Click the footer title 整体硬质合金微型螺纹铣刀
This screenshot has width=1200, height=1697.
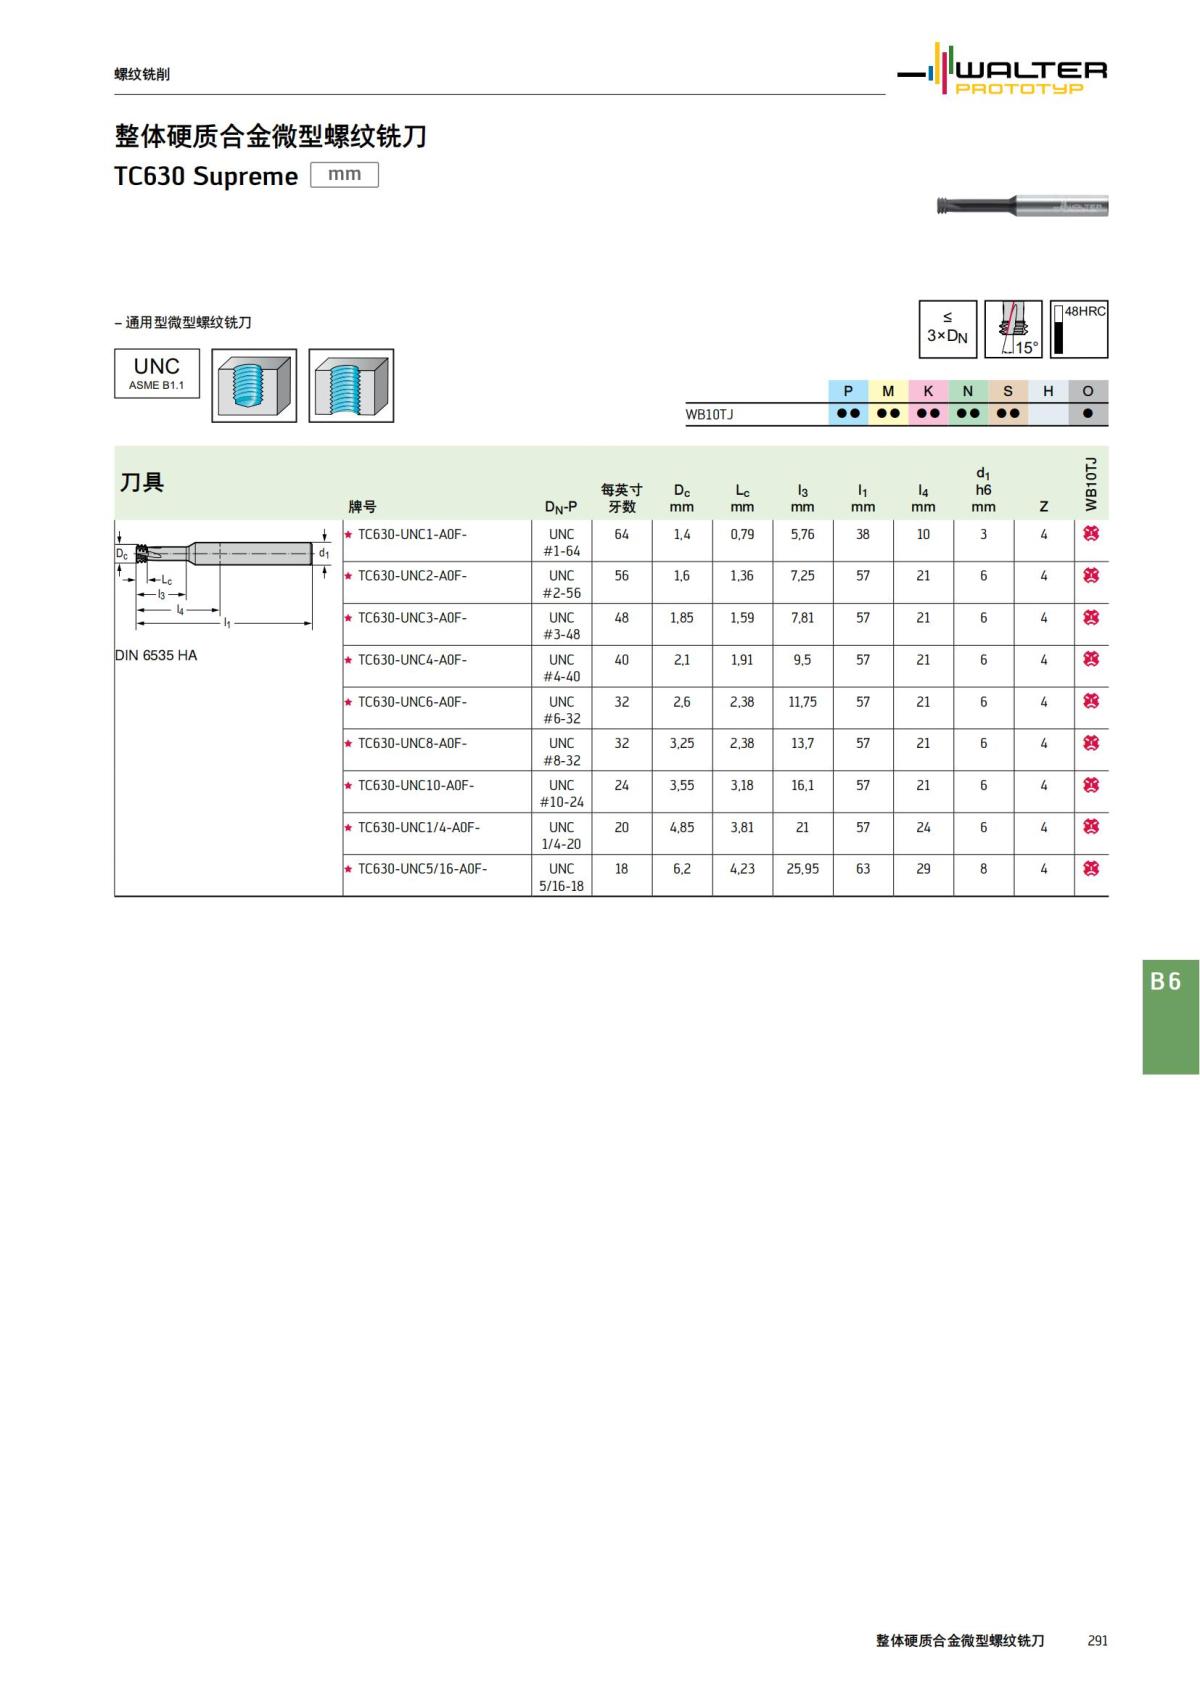960,1641
